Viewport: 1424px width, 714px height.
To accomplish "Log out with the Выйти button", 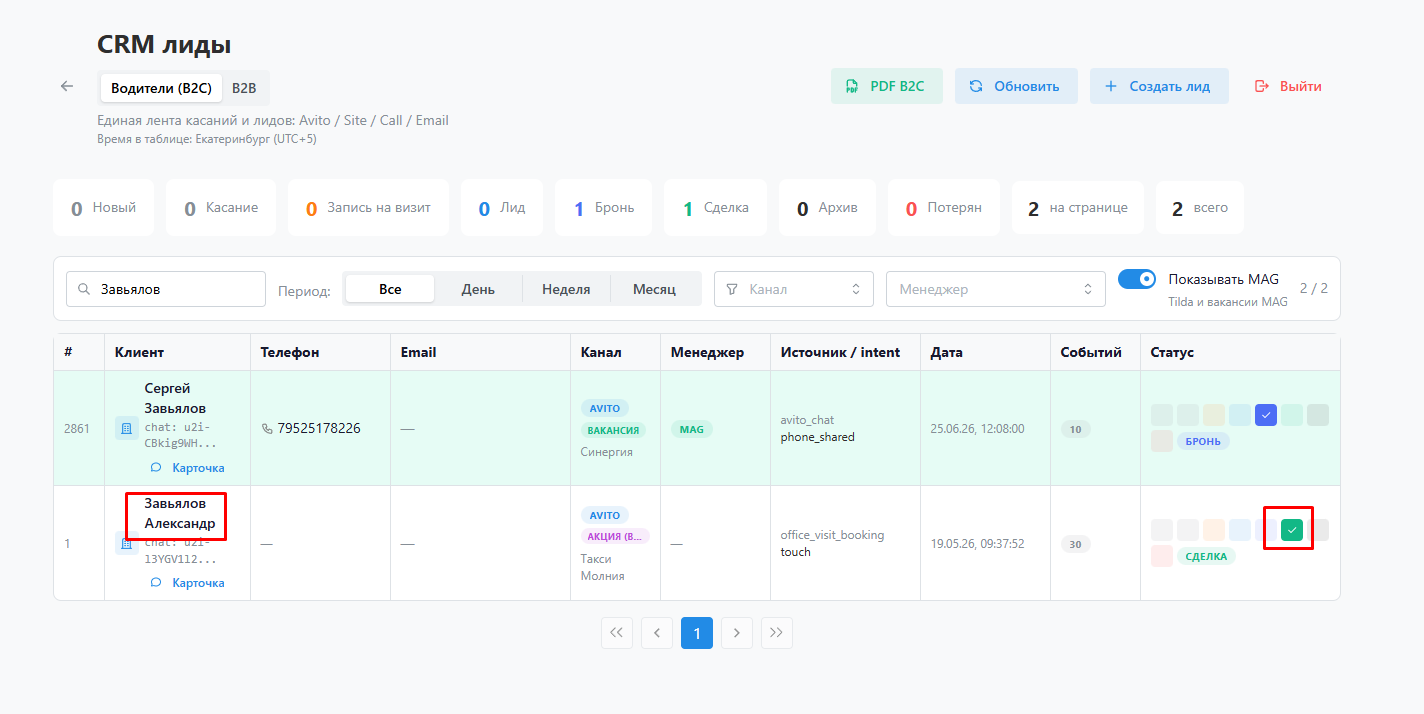I will pyautogui.click(x=1289, y=86).
